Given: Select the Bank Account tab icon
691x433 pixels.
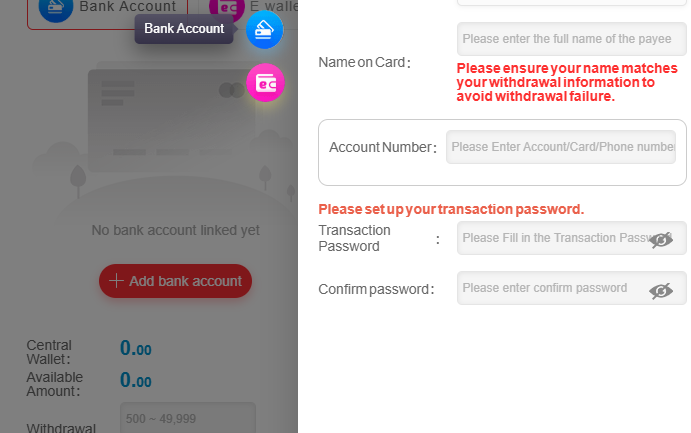Looking at the screenshot, I should (56, 7).
